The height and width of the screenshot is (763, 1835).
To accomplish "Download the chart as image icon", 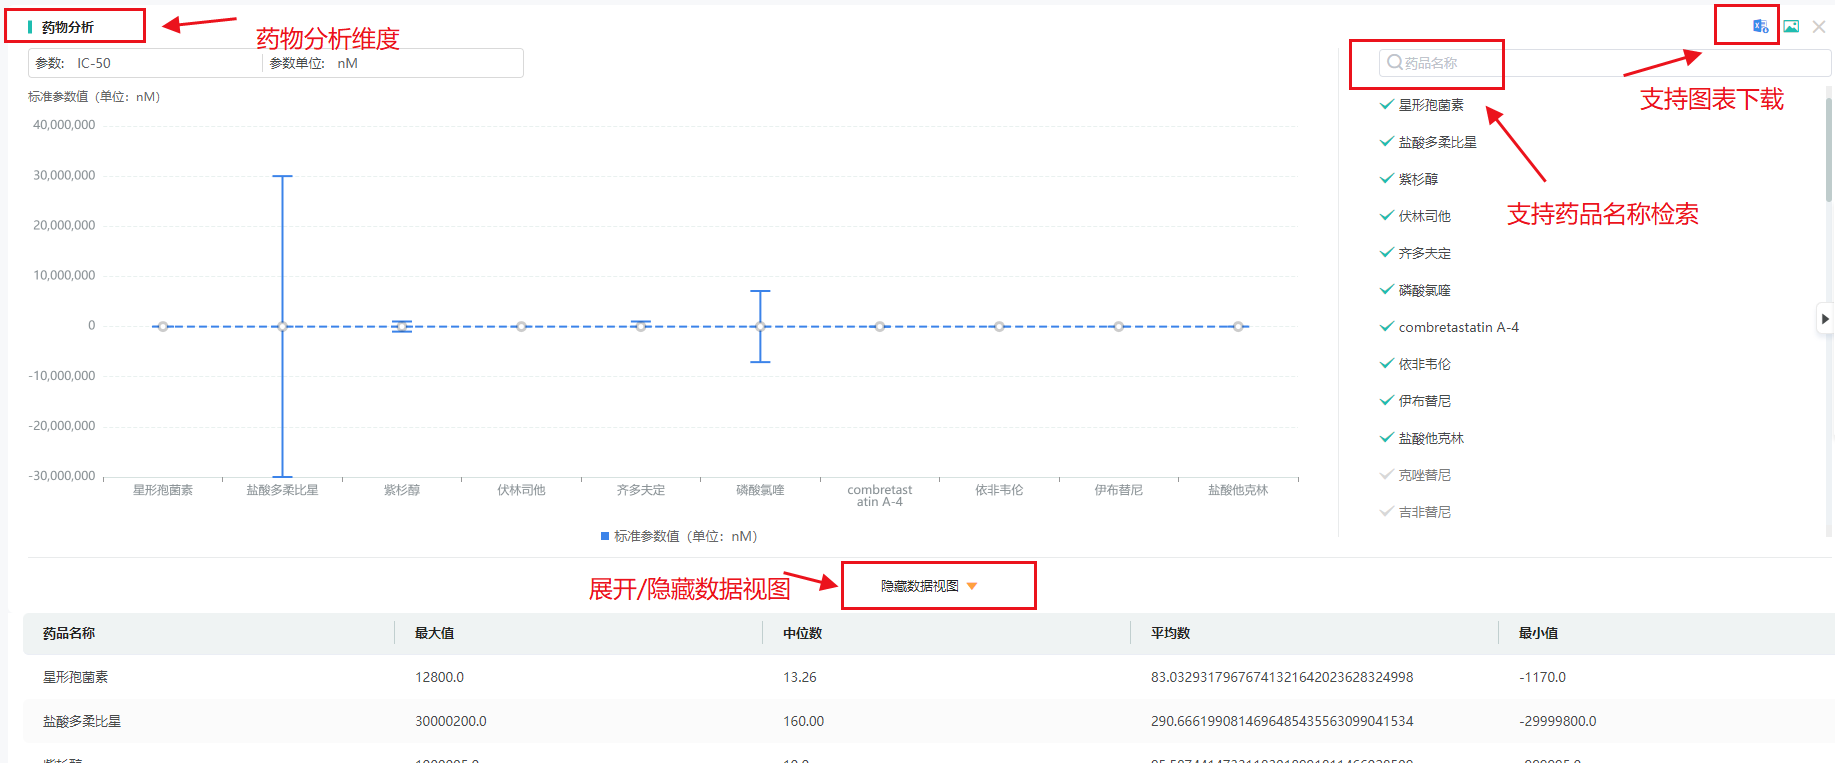I will click(x=1791, y=26).
